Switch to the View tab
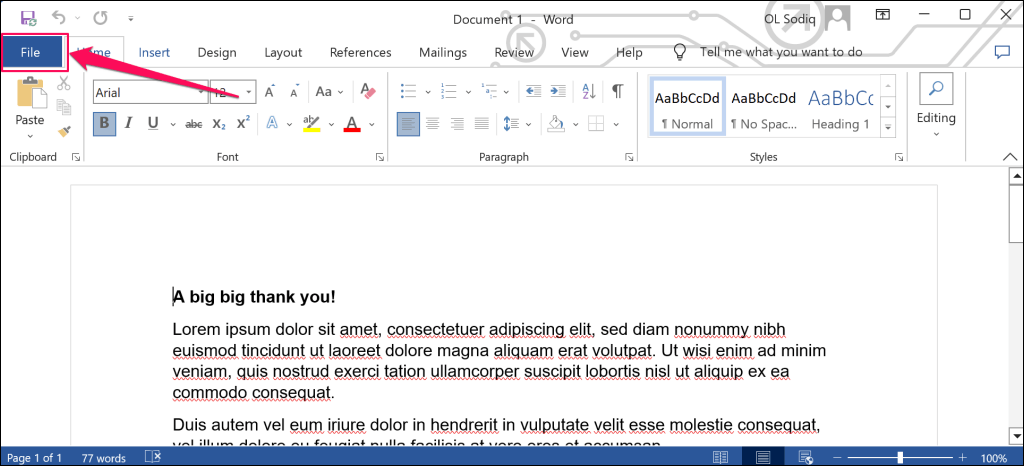 575,53
